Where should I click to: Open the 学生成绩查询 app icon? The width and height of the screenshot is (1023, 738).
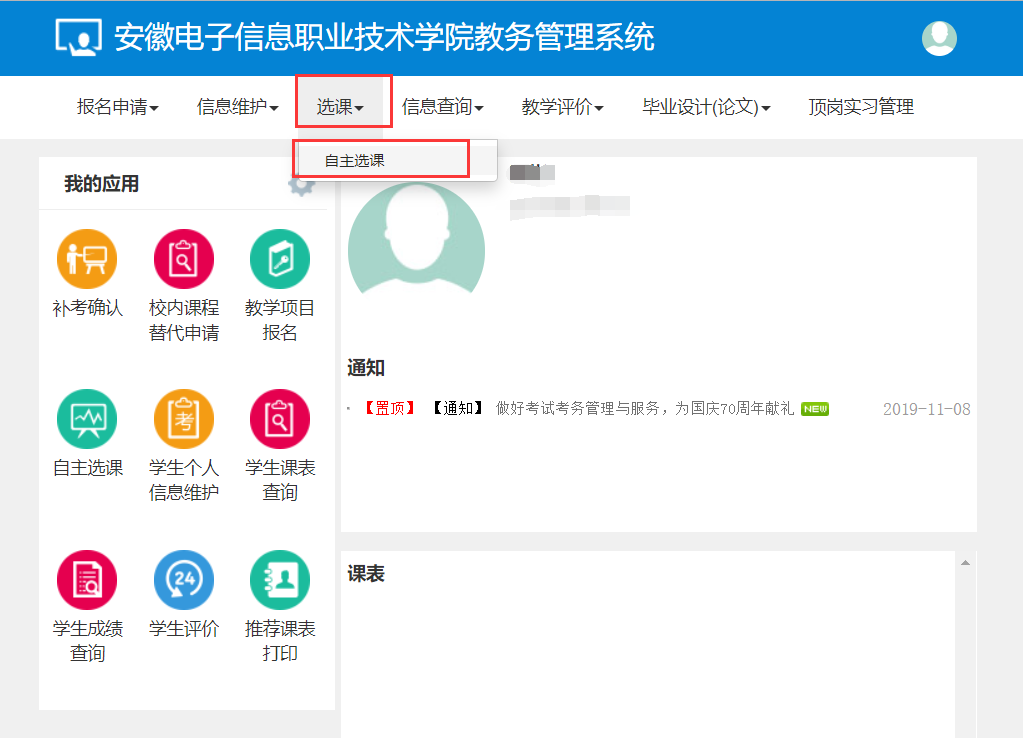pyautogui.click(x=87, y=580)
